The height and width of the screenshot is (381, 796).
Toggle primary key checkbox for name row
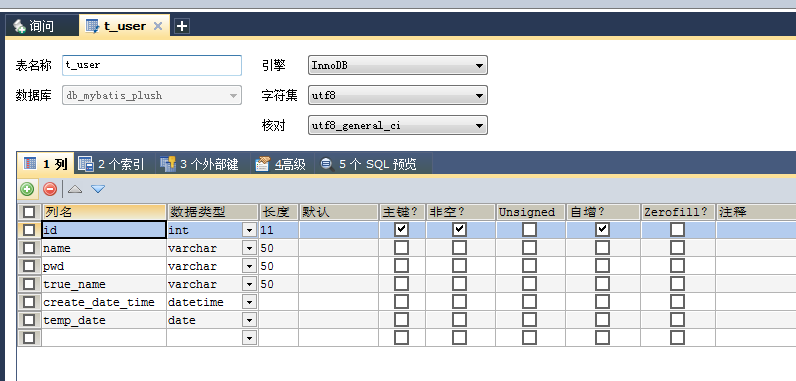coord(401,248)
